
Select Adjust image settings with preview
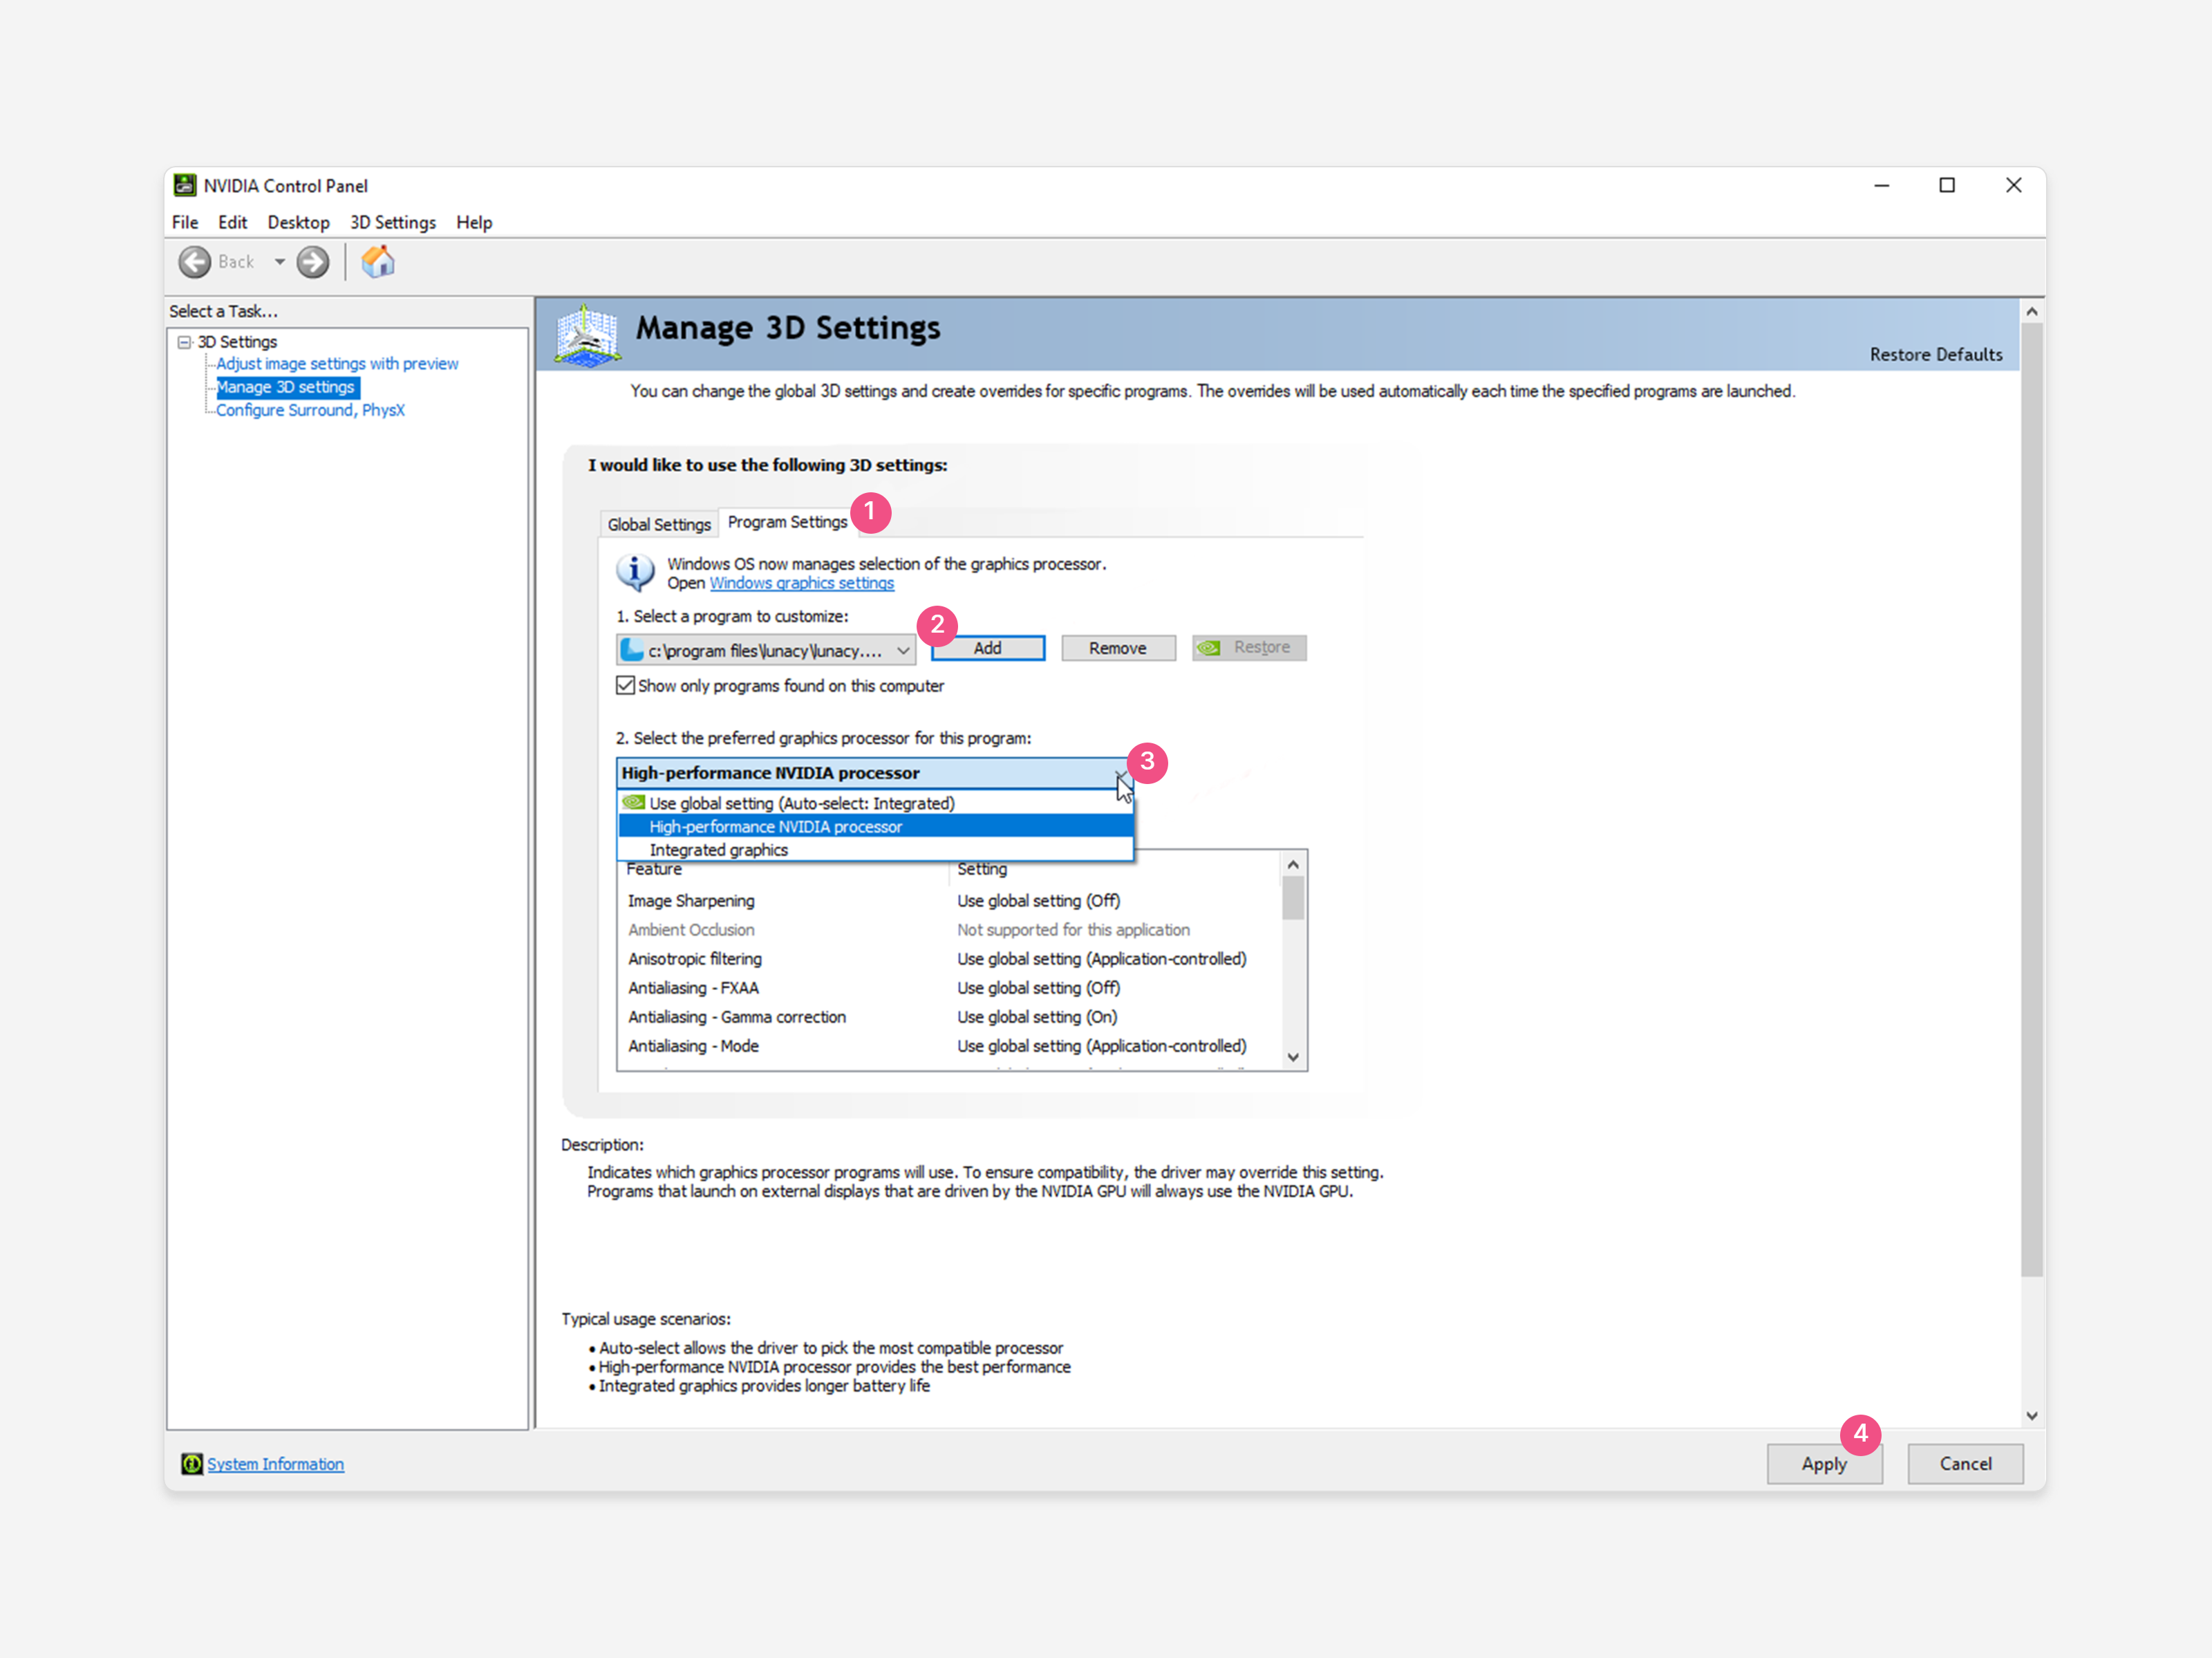(337, 364)
